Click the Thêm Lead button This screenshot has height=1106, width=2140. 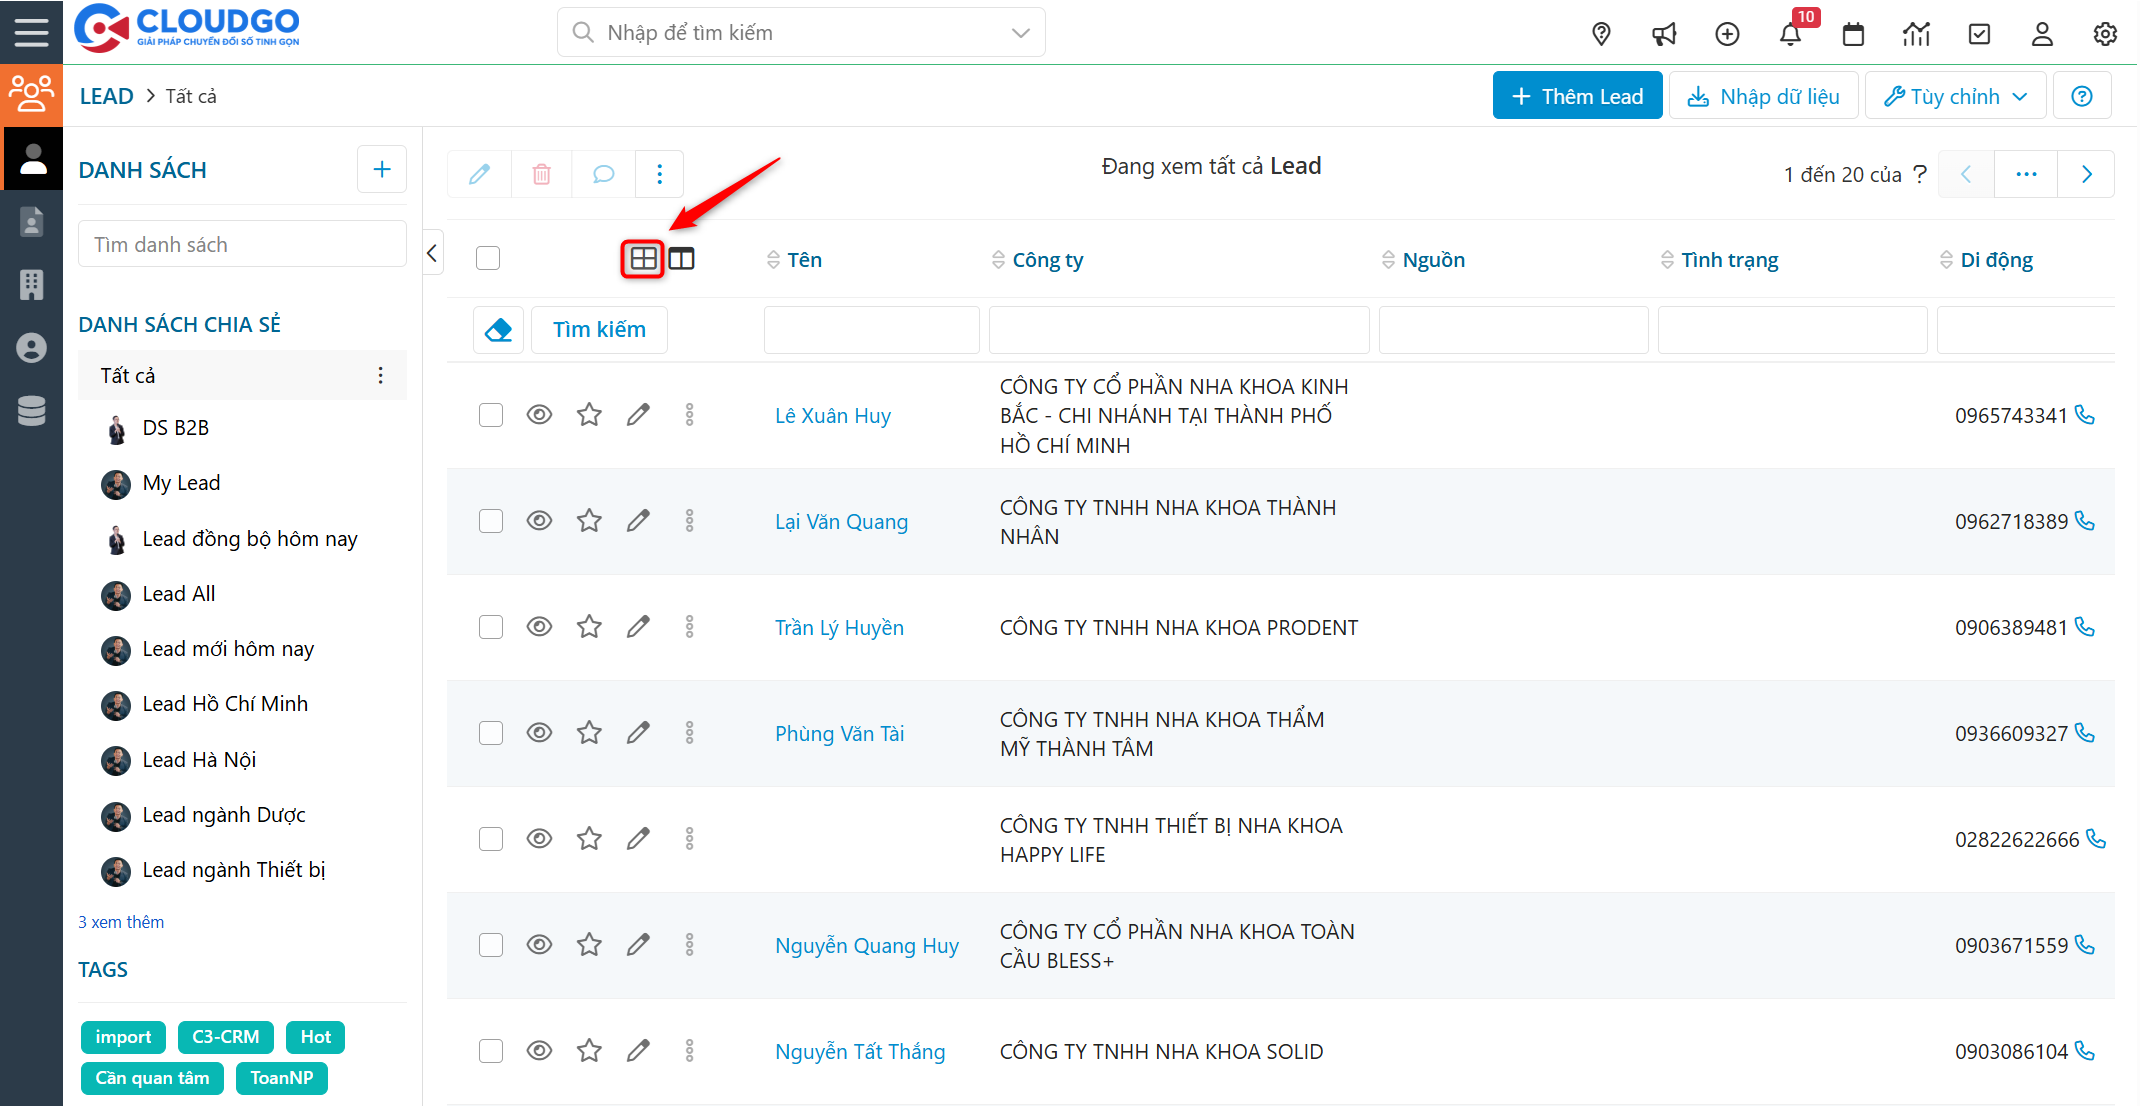tap(1577, 96)
